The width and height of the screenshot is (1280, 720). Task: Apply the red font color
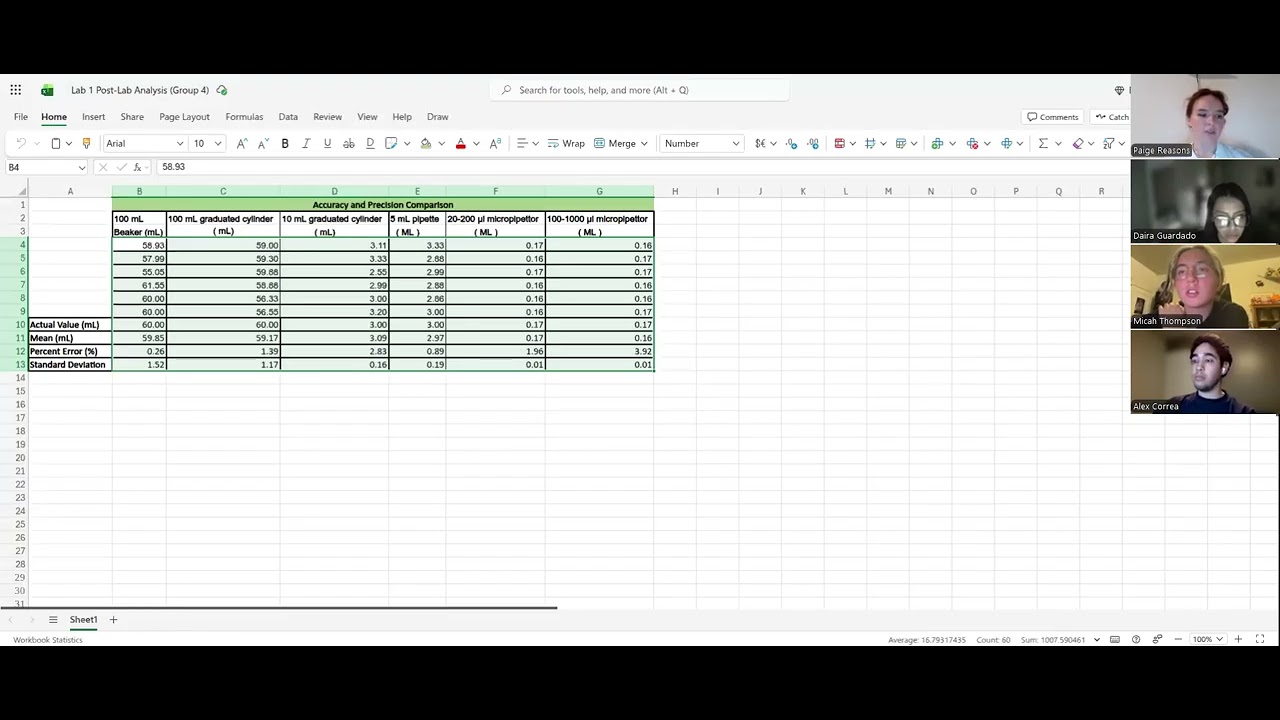(x=461, y=144)
